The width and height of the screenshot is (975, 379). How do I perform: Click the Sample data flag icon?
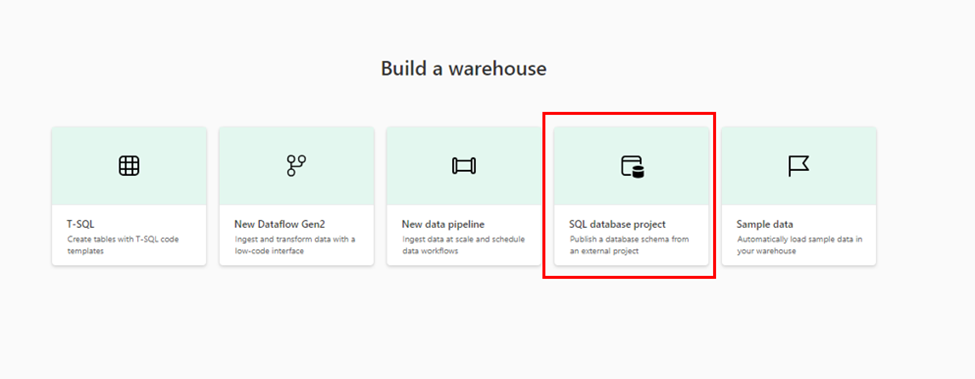(798, 166)
